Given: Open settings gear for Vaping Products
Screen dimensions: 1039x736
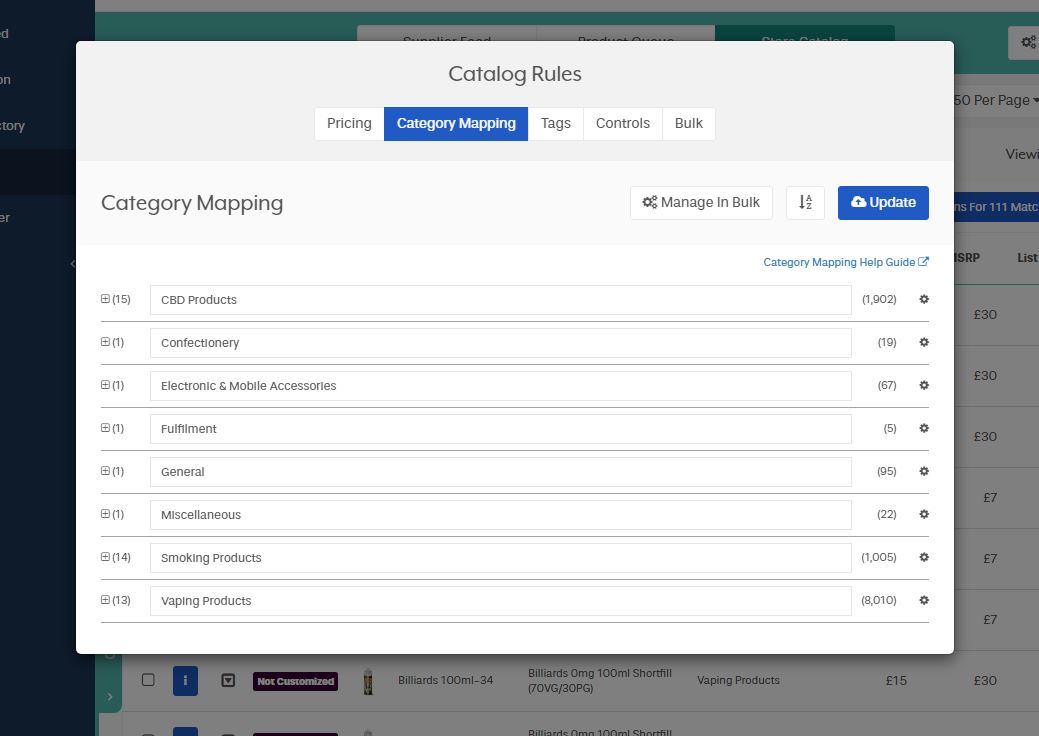Looking at the screenshot, I should (x=924, y=601).
